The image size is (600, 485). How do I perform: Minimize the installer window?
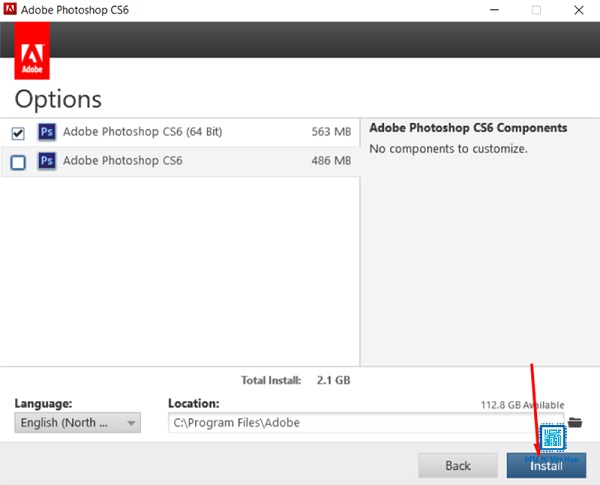[494, 10]
